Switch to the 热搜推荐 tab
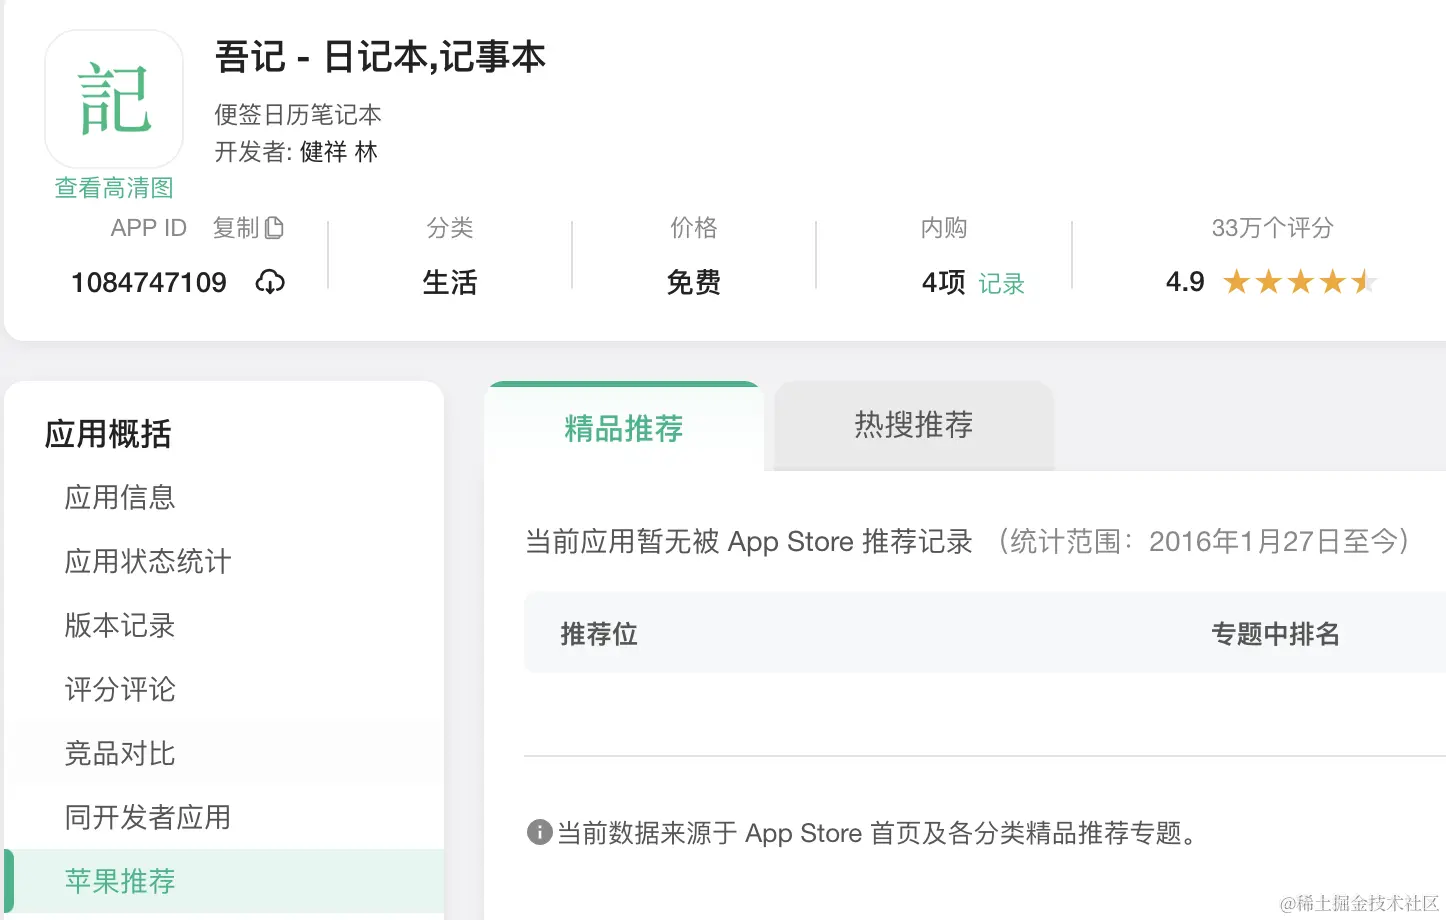Screen dimensions: 1446x920 [914, 425]
